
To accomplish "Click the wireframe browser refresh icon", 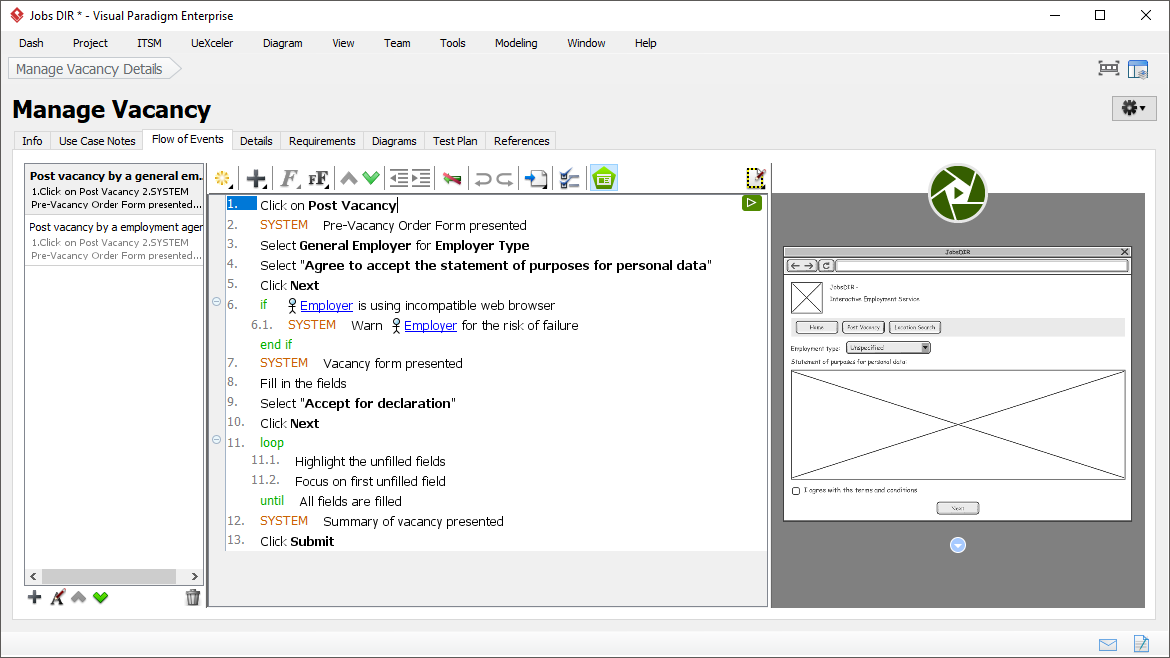I will [x=826, y=266].
